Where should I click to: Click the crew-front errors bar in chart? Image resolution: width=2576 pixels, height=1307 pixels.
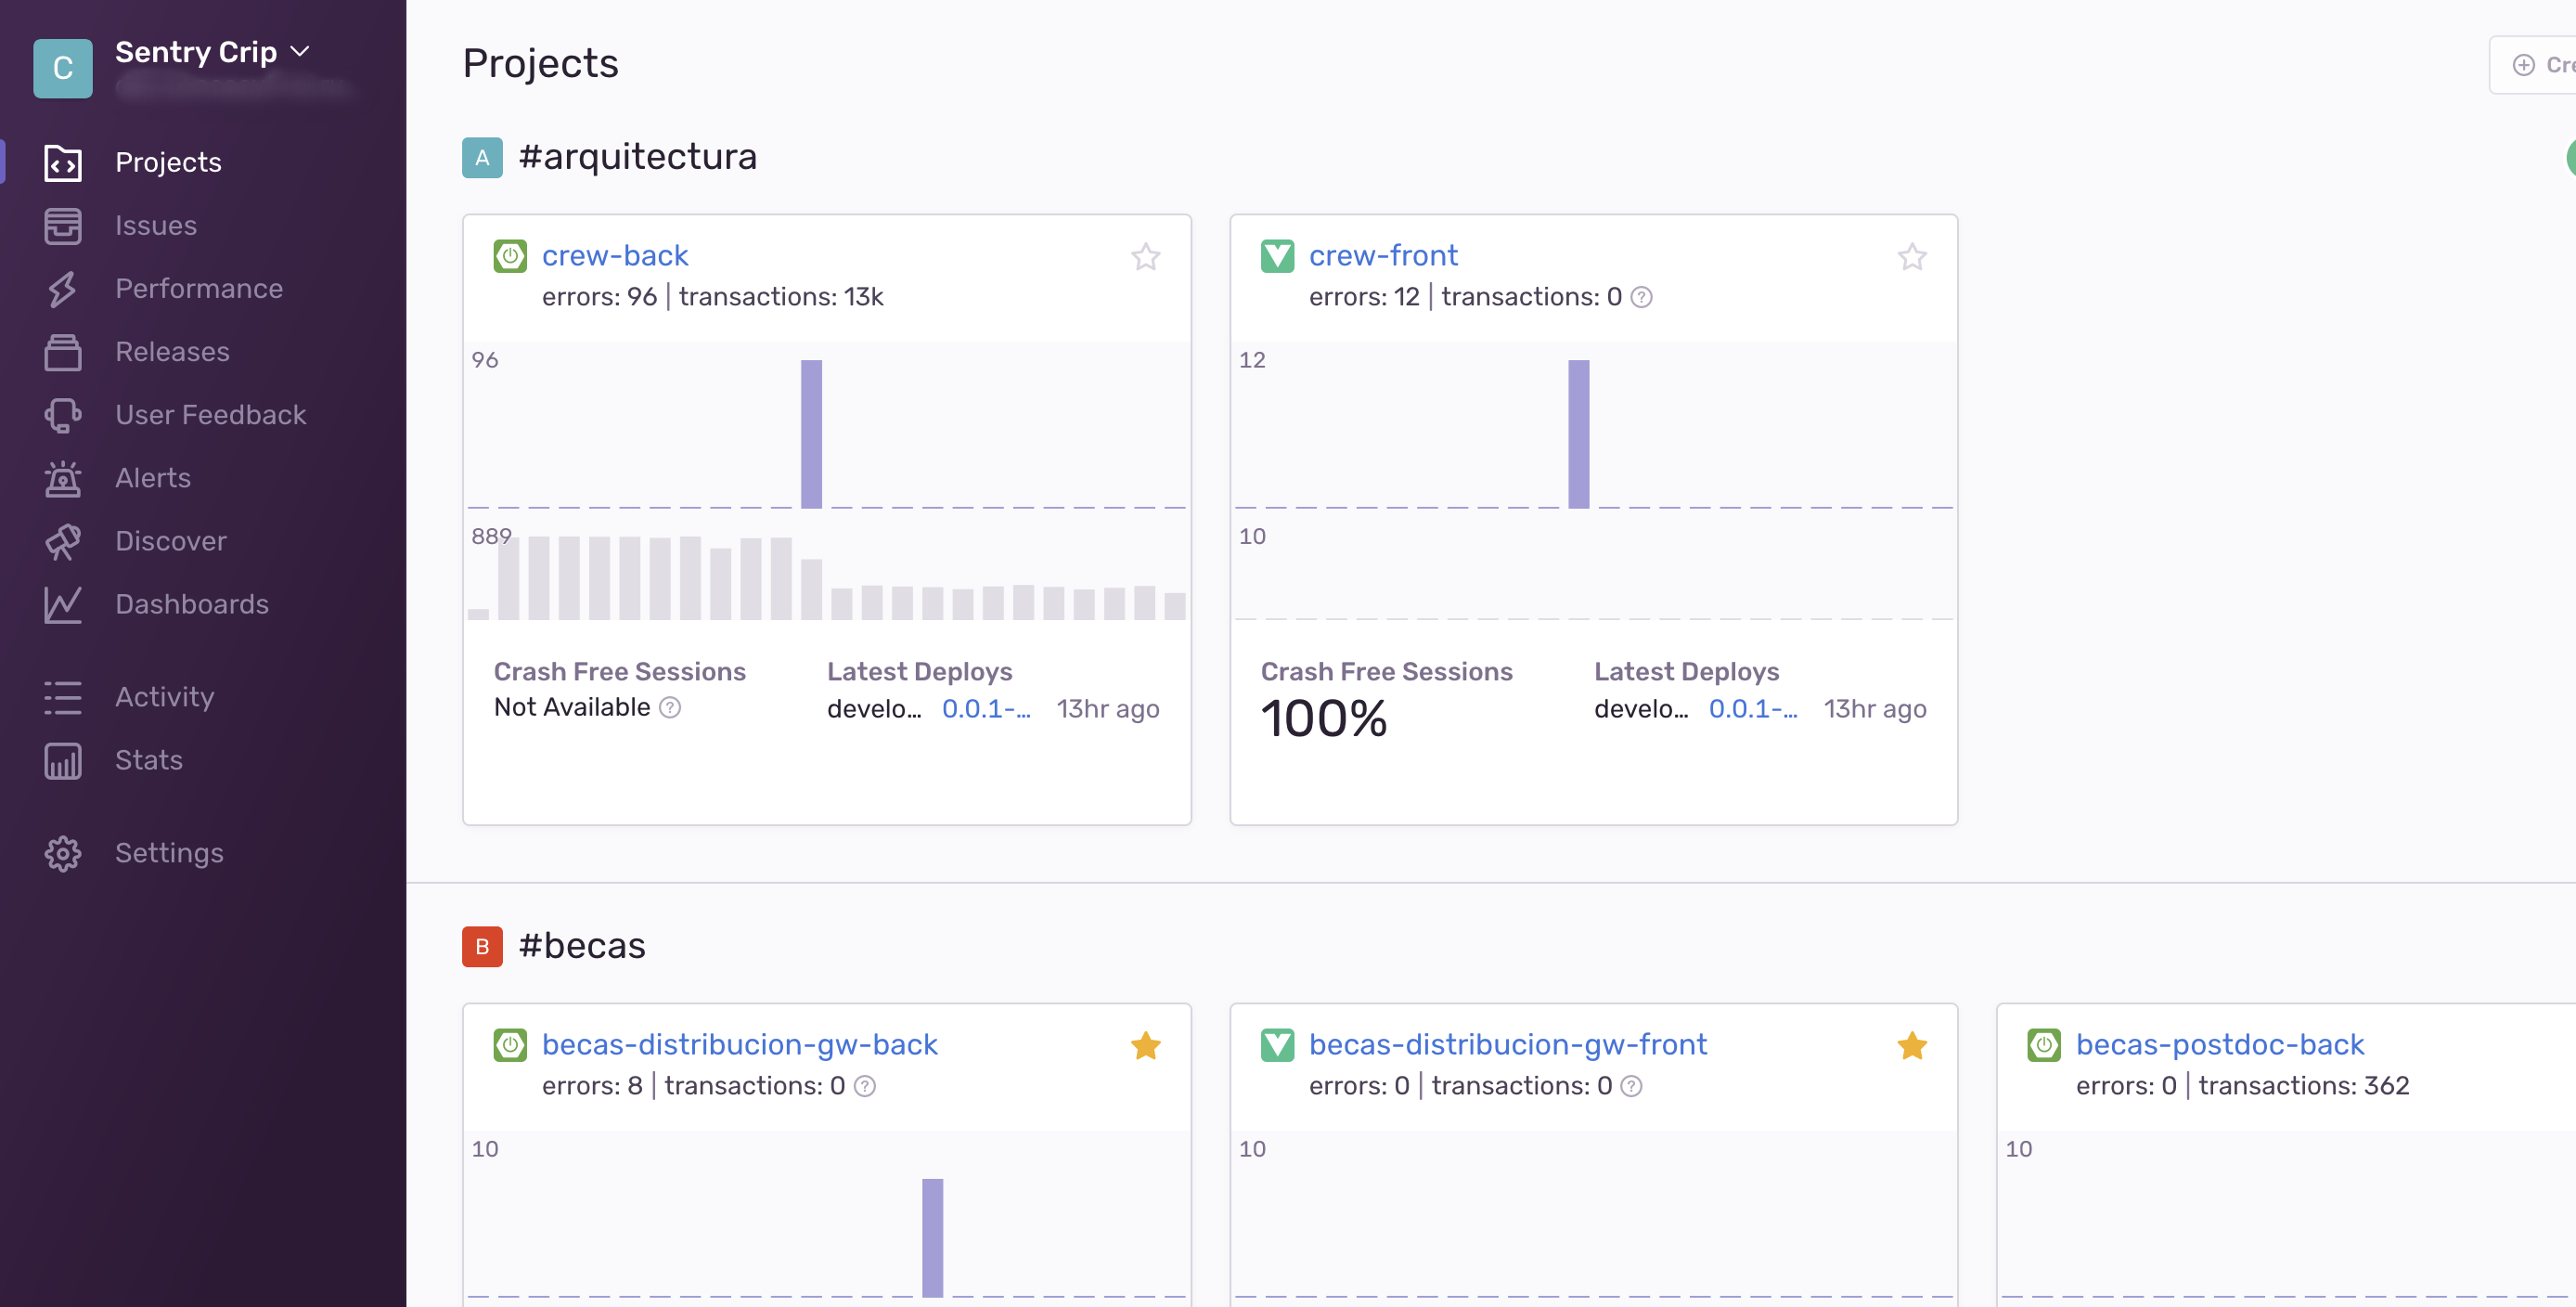1578,434
